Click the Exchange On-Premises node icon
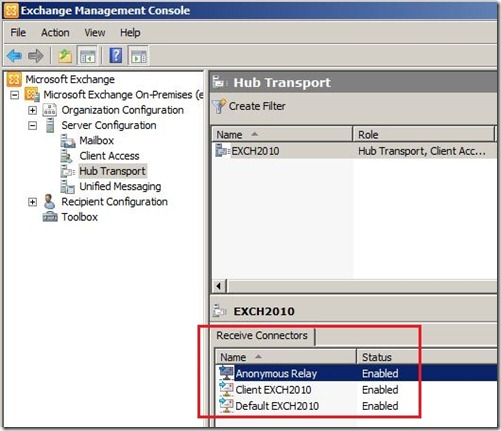 [32, 95]
